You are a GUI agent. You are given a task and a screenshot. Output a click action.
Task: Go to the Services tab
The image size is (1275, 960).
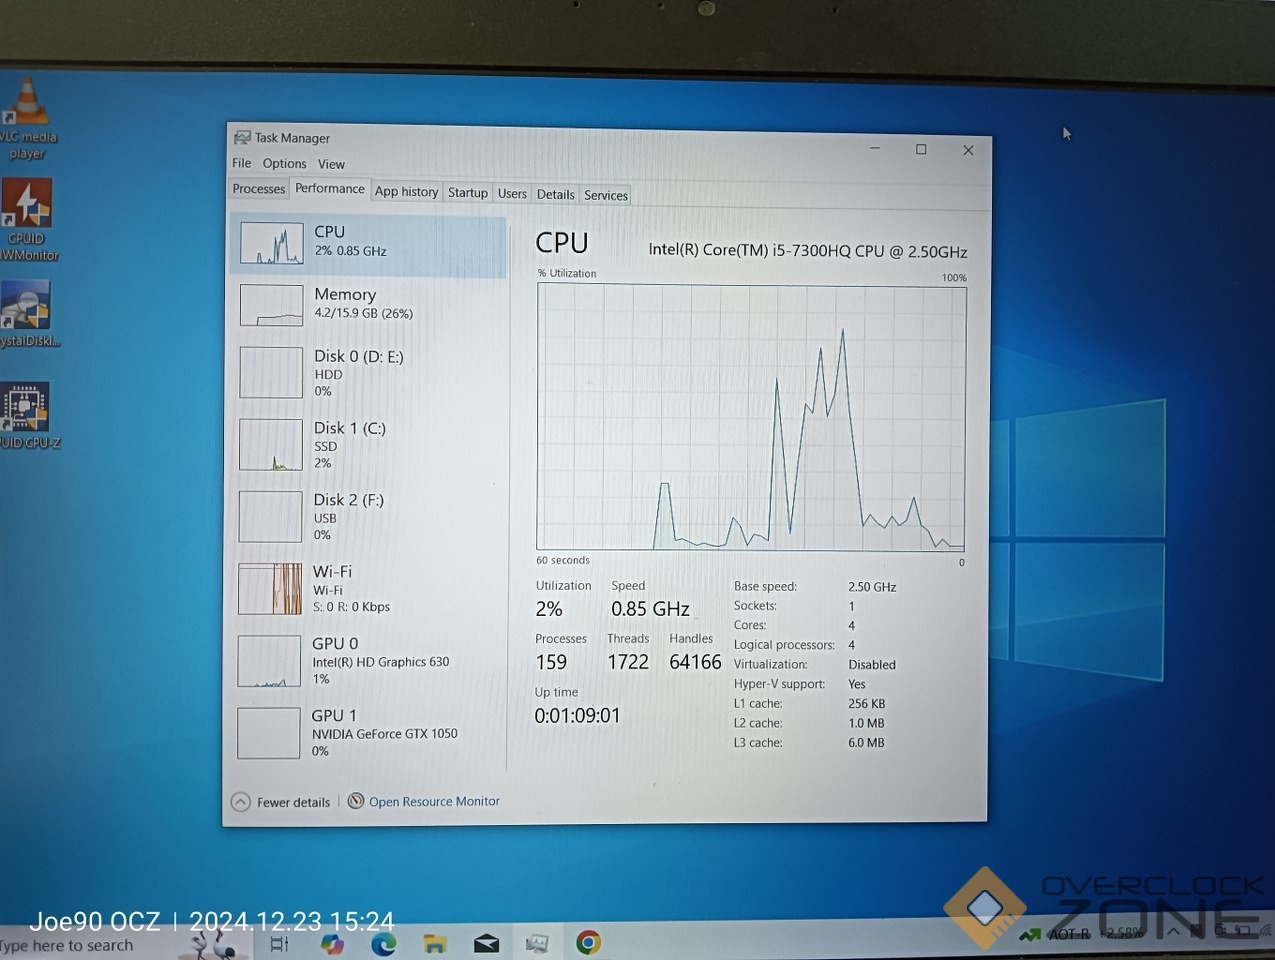[x=605, y=196]
